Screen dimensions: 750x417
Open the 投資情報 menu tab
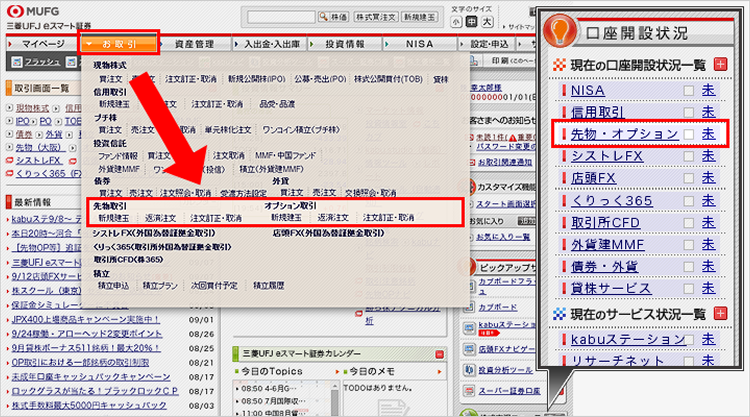coord(346,44)
